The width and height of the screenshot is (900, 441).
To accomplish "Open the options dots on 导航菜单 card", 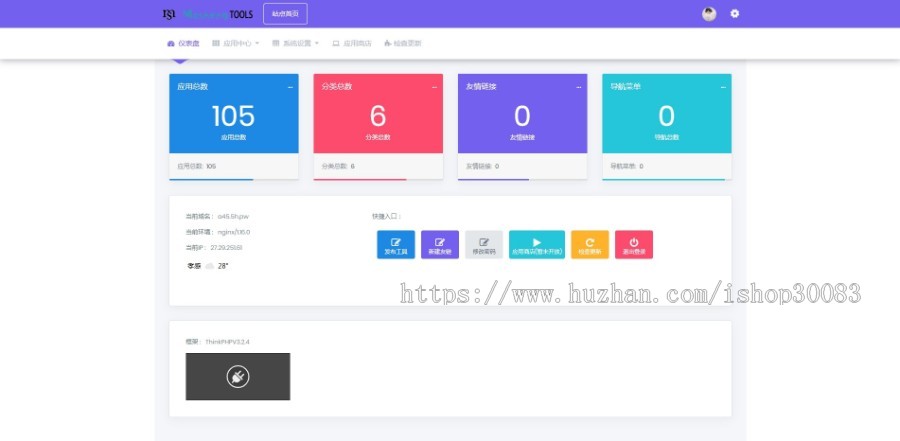I will 723,87.
